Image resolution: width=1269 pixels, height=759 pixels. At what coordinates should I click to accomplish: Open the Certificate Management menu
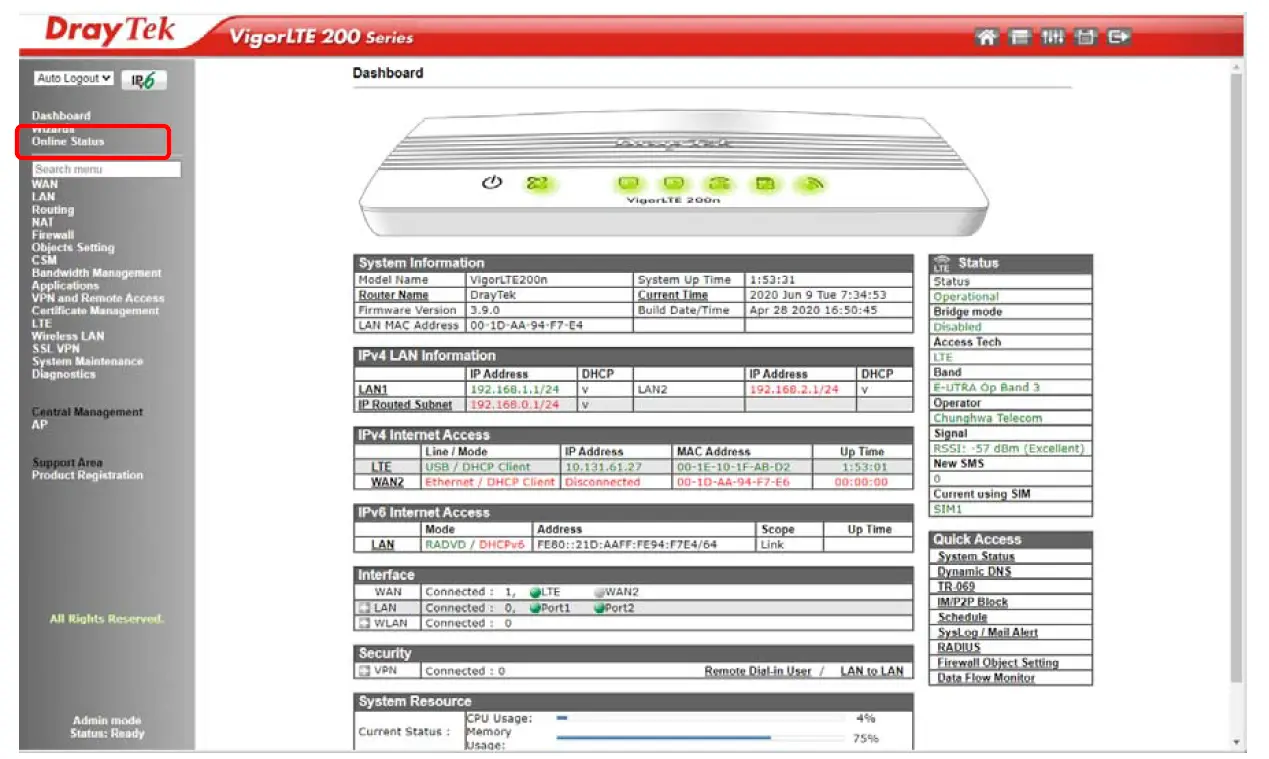(x=95, y=311)
